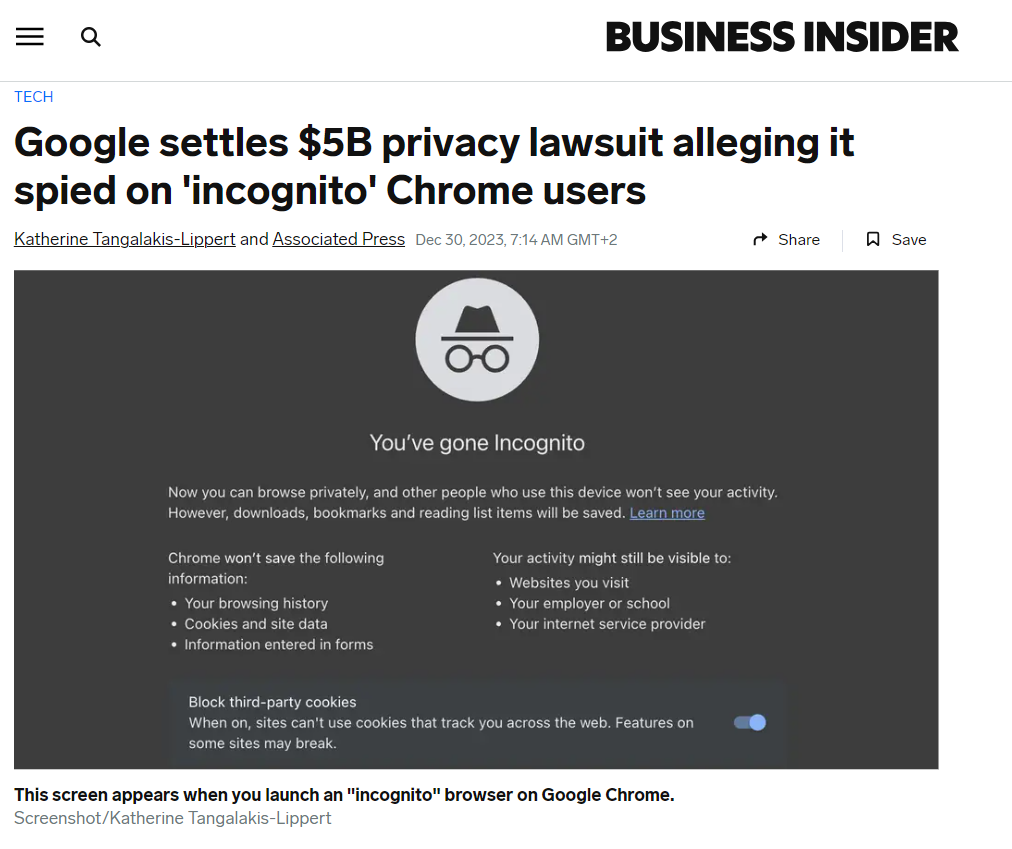Click the "You've gone Incognito" heading
Image resolution: width=1012 pixels, height=849 pixels.
(477, 442)
